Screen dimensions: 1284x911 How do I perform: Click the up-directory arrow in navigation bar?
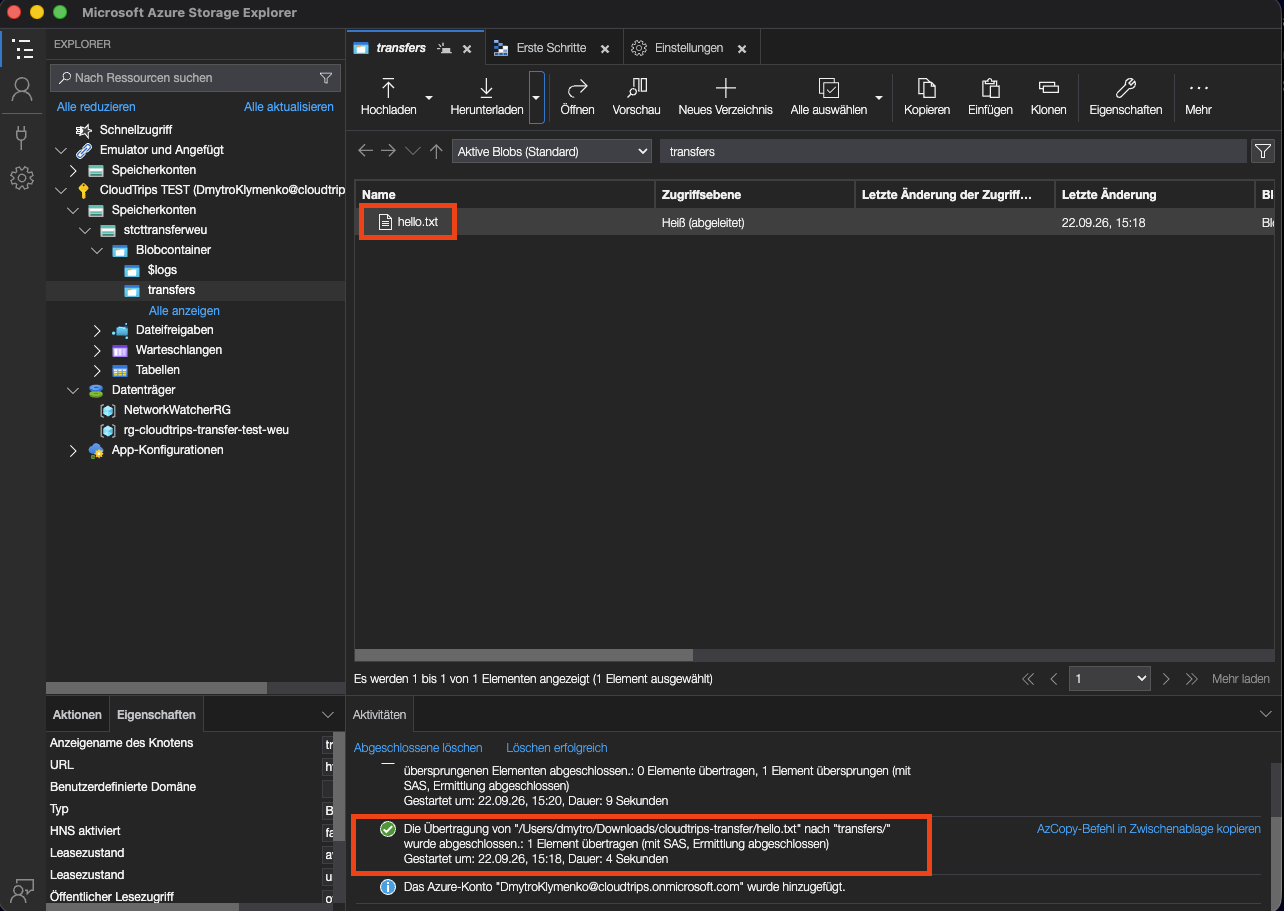(x=436, y=151)
